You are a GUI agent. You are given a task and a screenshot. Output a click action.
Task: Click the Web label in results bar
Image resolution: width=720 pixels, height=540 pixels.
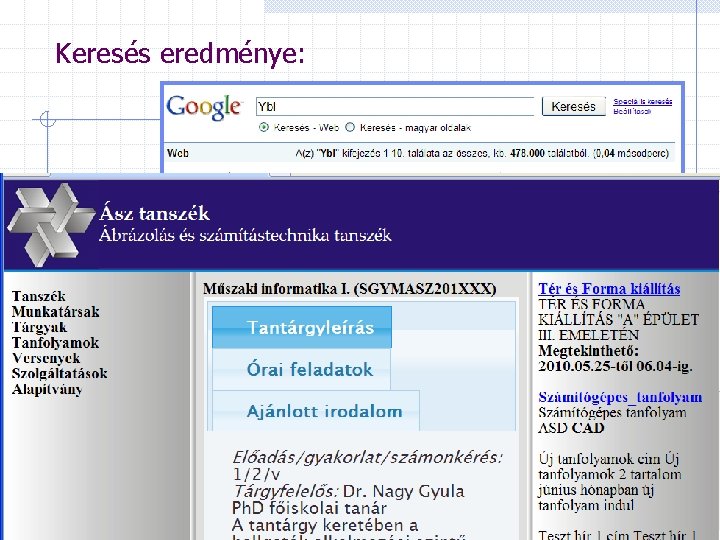(x=177, y=153)
